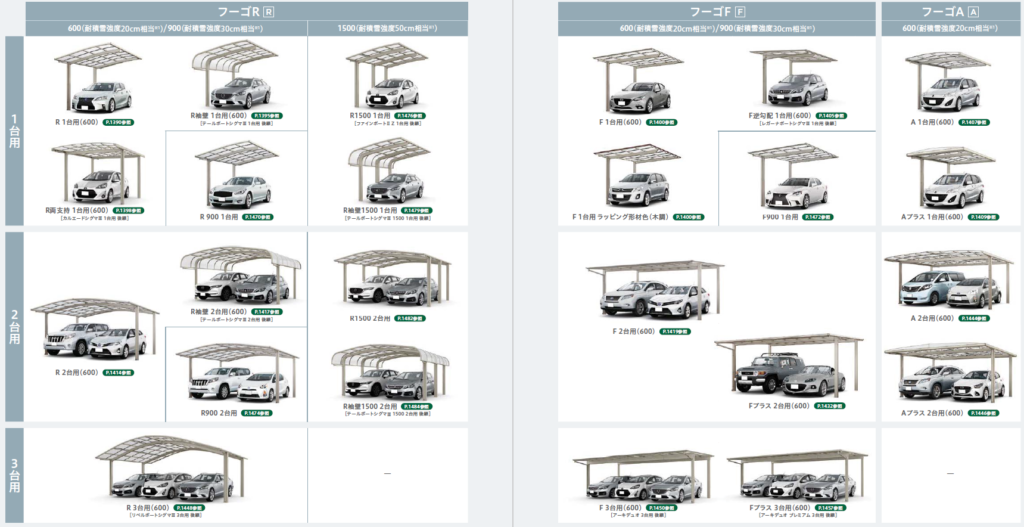Select the 1台用 row tab

[13, 131]
